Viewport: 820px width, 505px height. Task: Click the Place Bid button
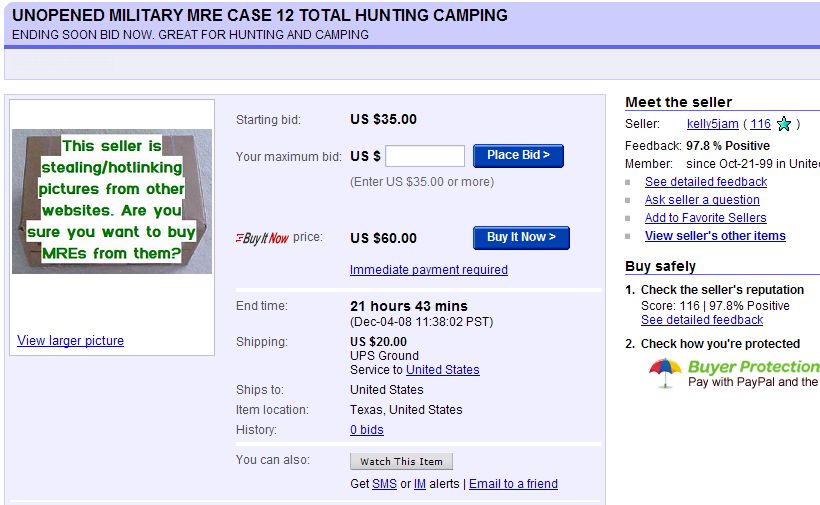[x=518, y=155]
